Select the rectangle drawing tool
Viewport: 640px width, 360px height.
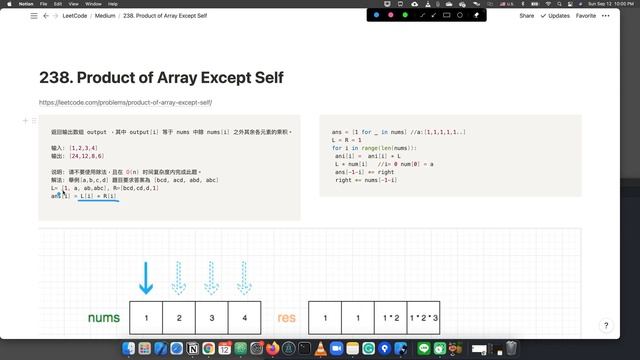pos(447,15)
